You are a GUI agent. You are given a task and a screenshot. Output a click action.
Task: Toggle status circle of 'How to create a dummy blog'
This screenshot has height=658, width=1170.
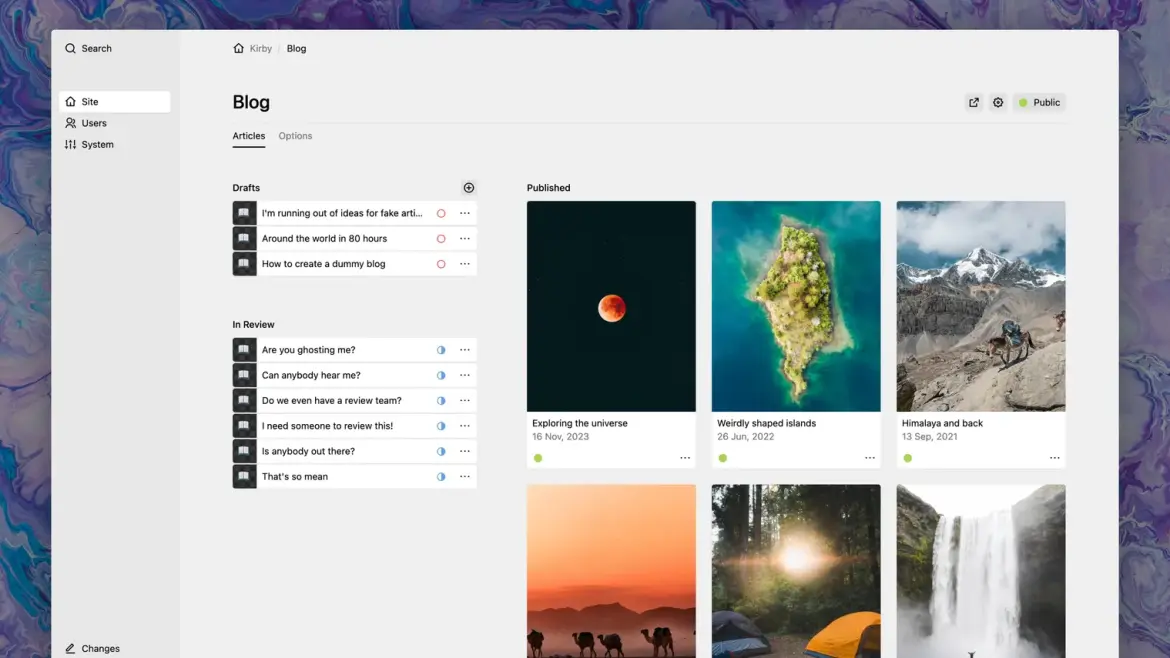(x=441, y=264)
